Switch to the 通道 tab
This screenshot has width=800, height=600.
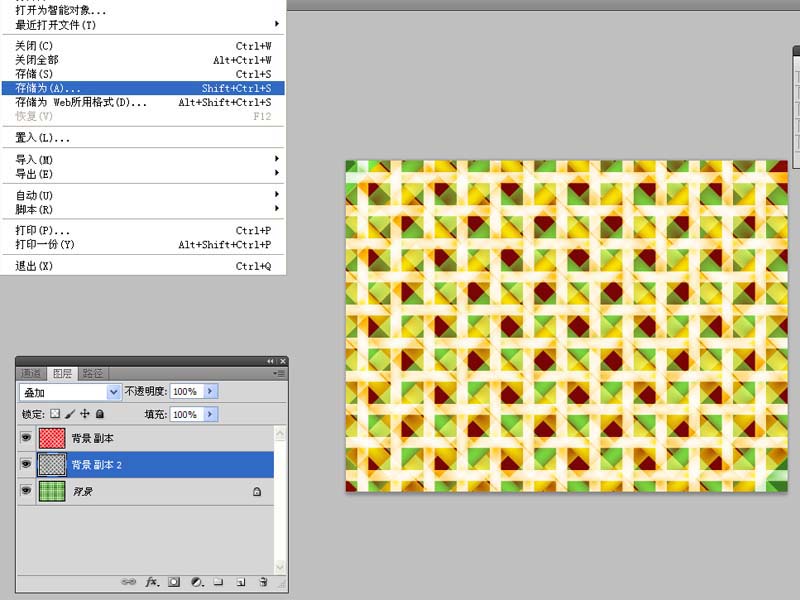coord(31,373)
